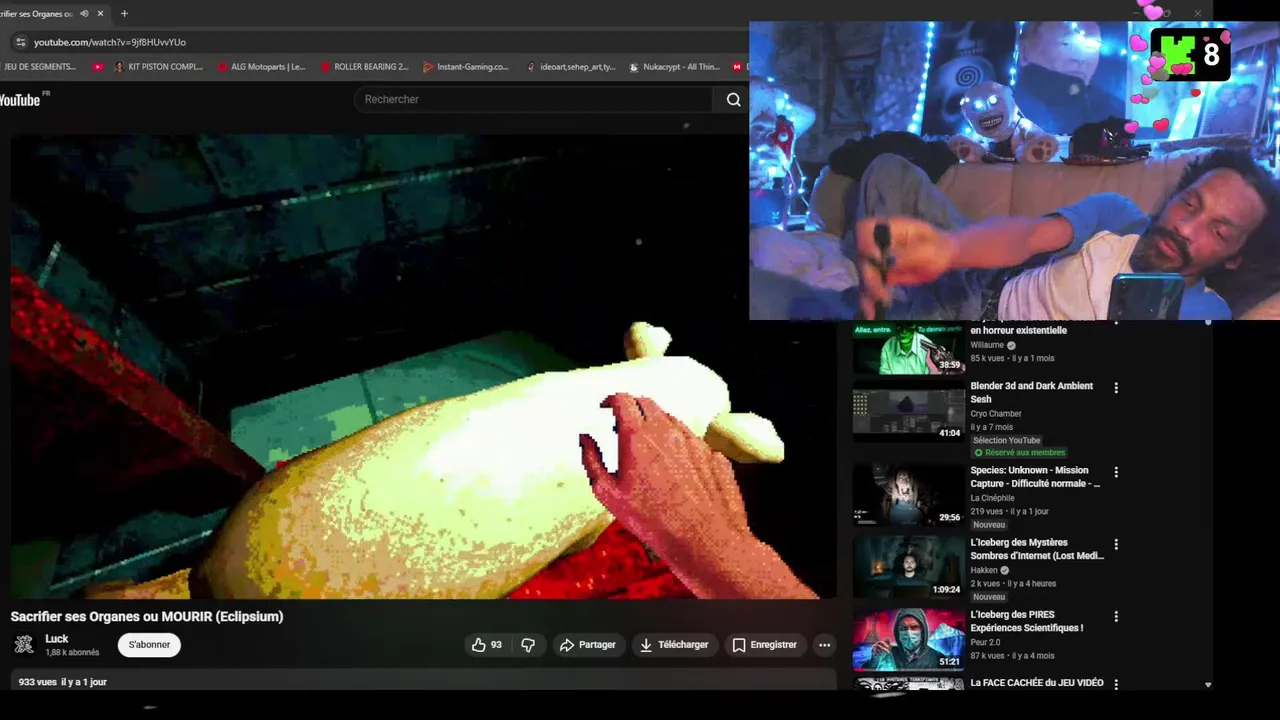Image resolution: width=1280 pixels, height=720 pixels.
Task: Open L'Iceberg des Mystères Sombres thumbnail
Action: pos(908,567)
